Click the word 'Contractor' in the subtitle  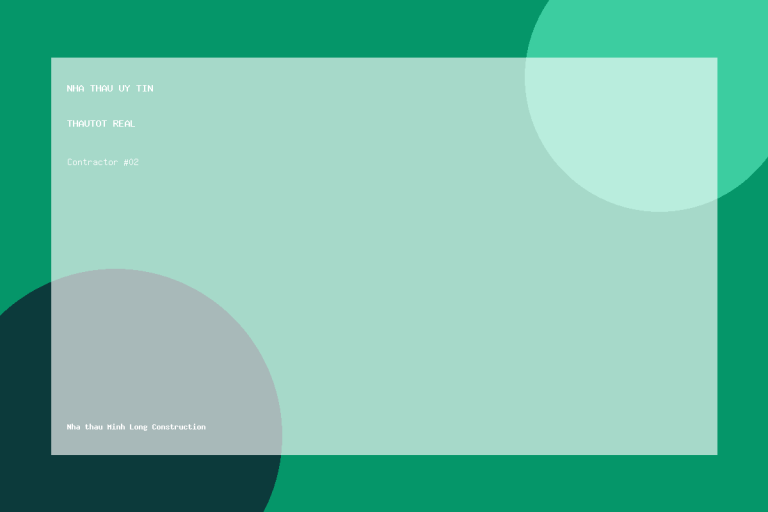tap(93, 162)
